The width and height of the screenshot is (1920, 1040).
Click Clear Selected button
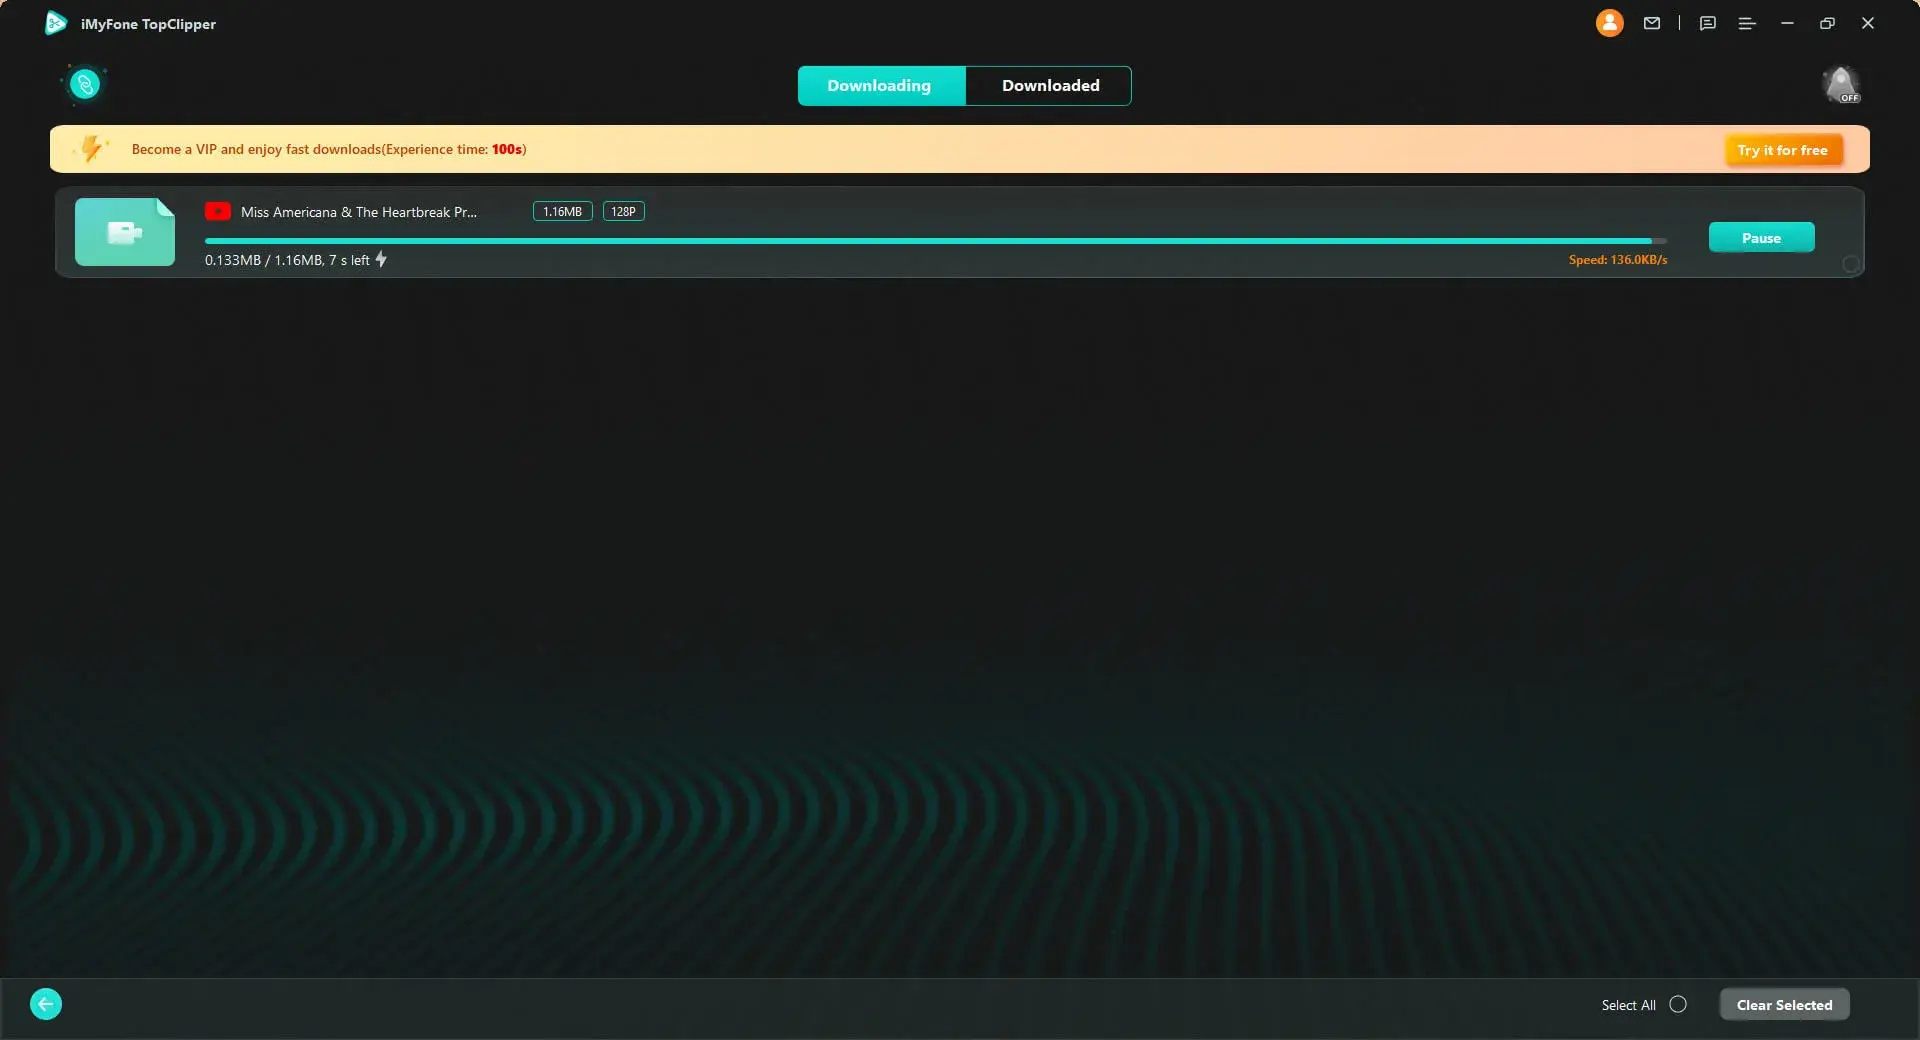pyautogui.click(x=1784, y=1005)
